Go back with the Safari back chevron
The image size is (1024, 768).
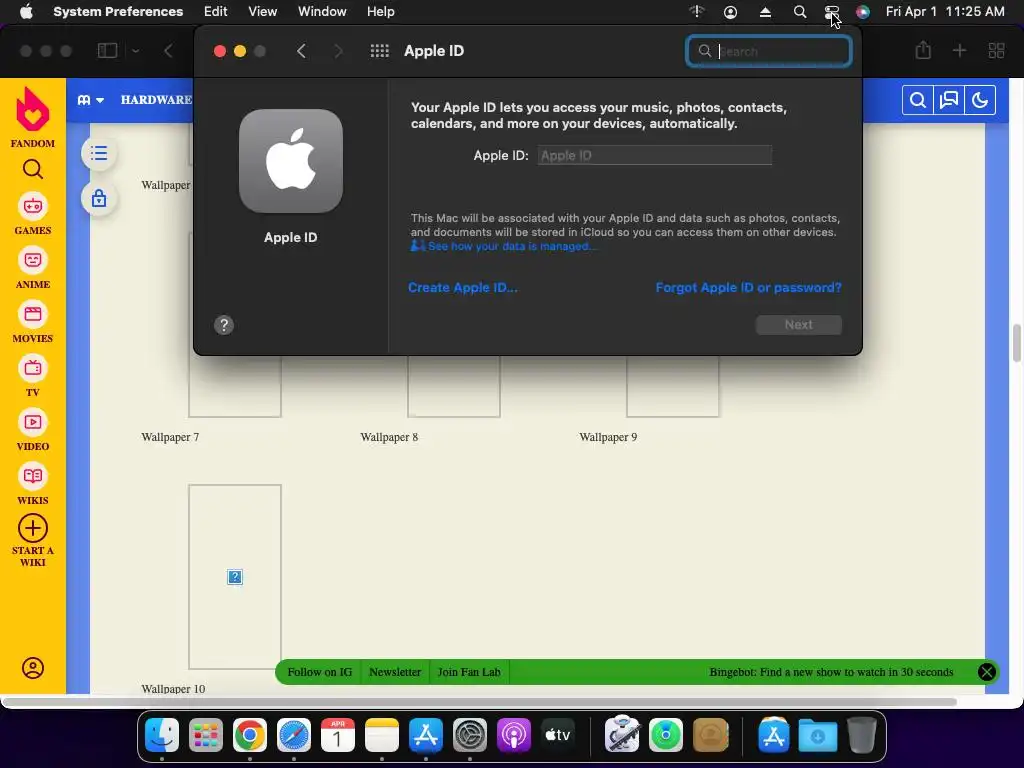(x=168, y=50)
